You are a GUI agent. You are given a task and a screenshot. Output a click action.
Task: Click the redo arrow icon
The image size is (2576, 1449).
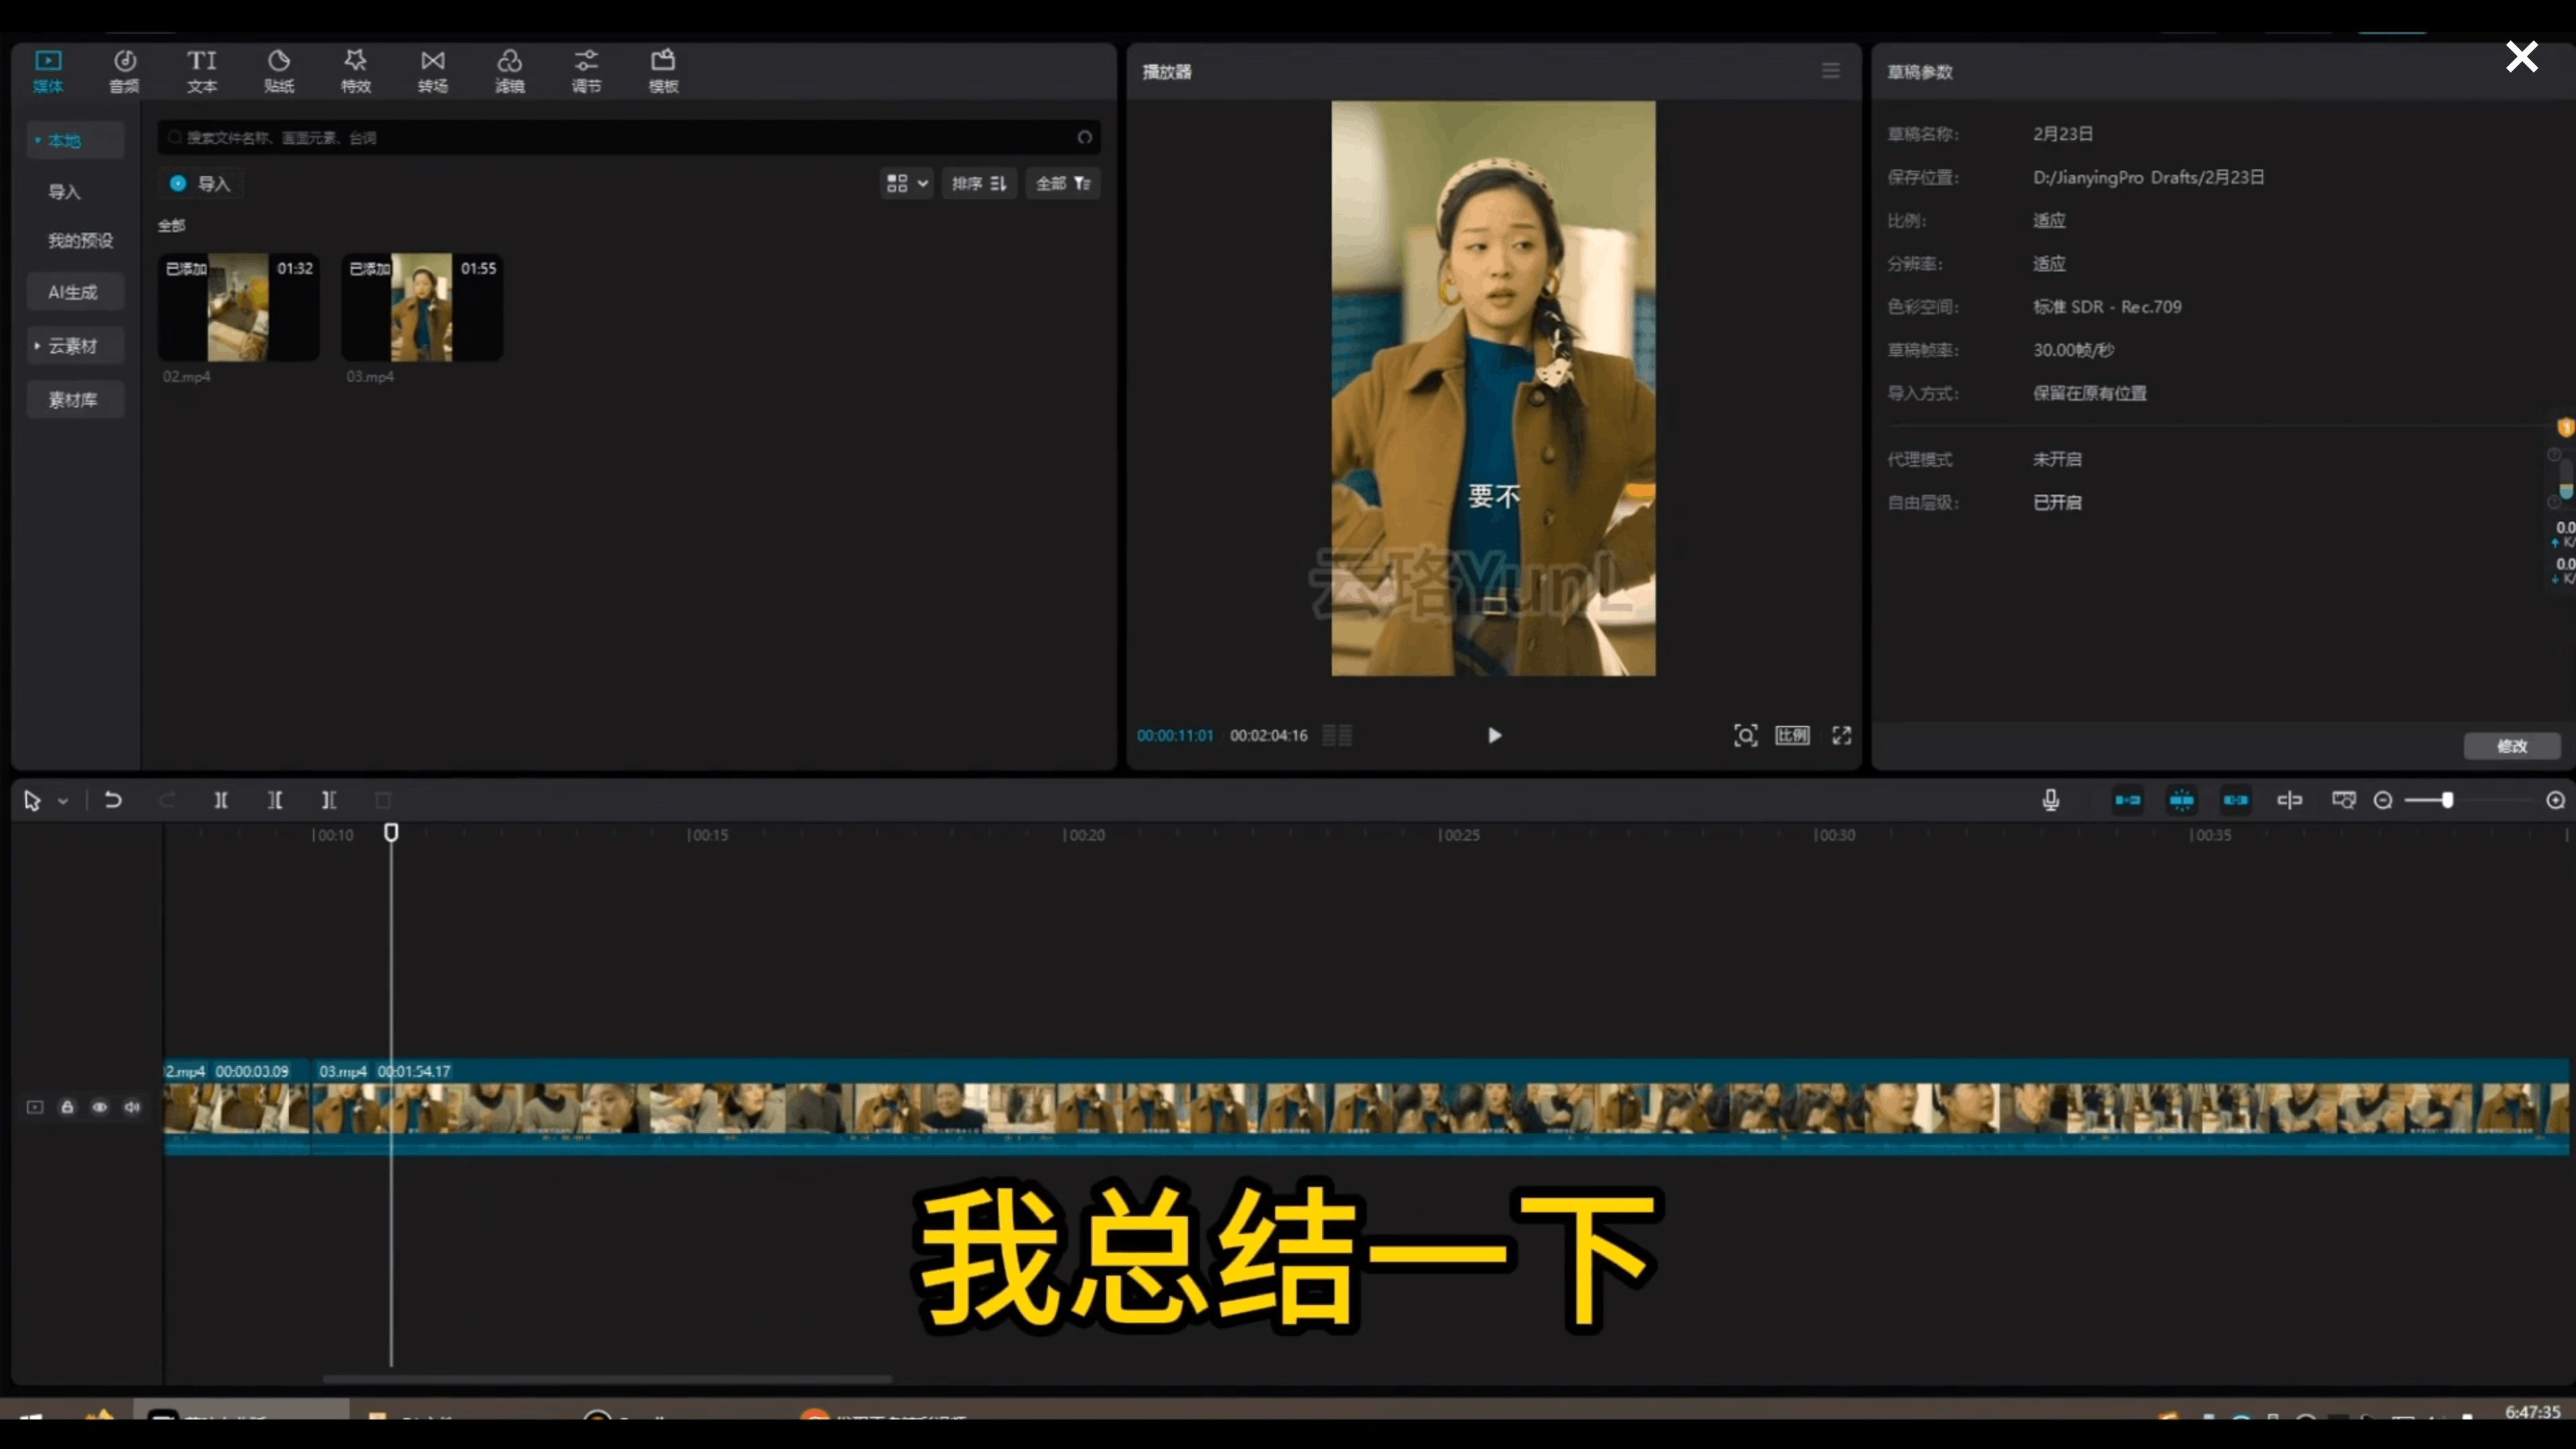tap(167, 800)
